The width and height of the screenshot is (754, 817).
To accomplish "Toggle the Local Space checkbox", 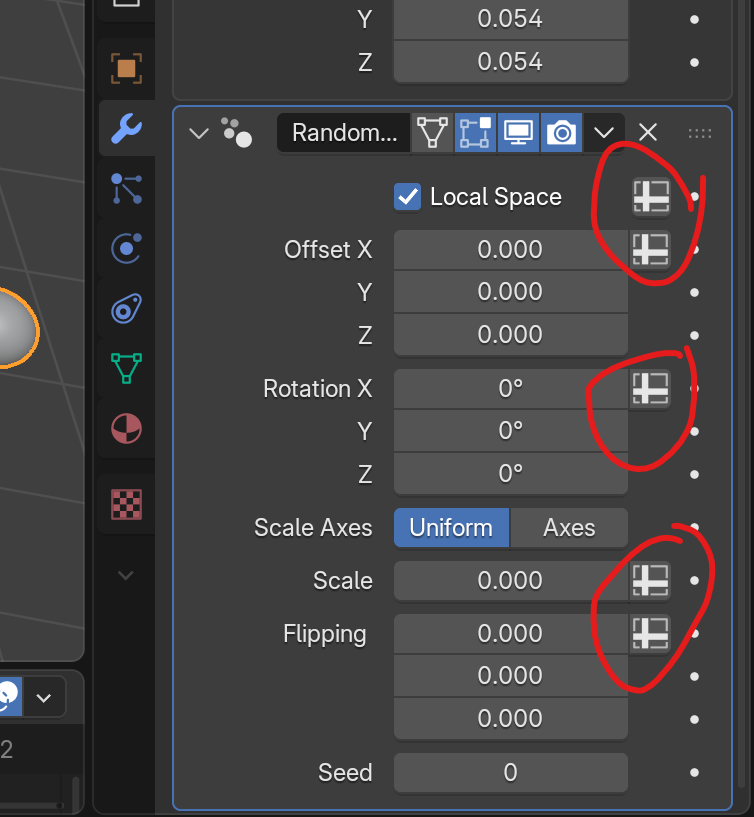I will (407, 197).
